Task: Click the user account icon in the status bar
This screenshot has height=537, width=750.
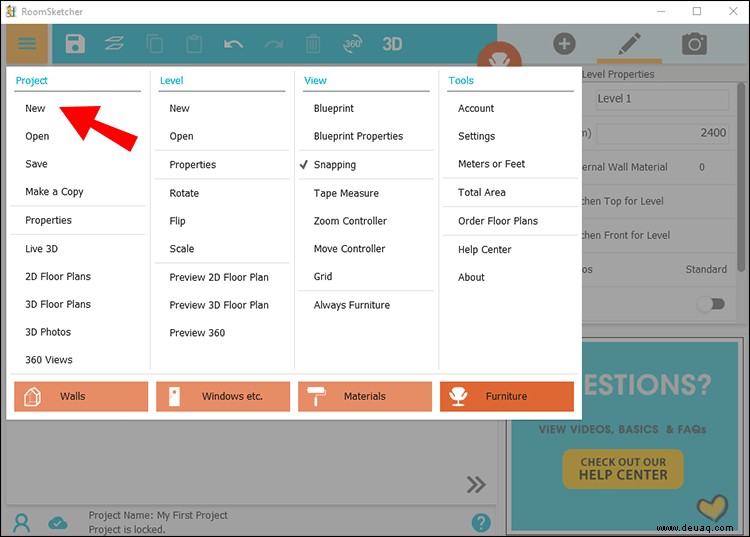Action: coord(22,523)
